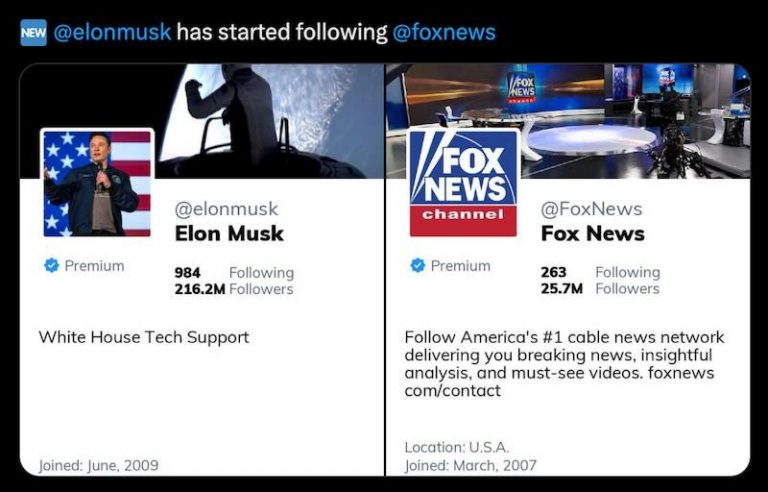Click the Fox News display name
The width and height of the screenshot is (768, 492).
pos(593,234)
